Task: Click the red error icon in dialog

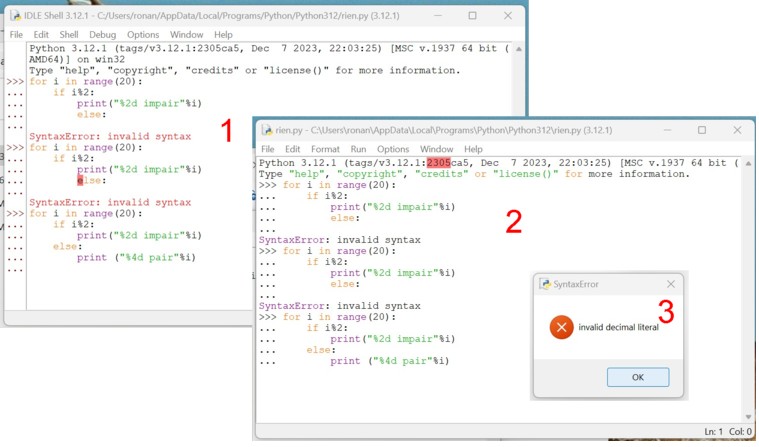Action: pyautogui.click(x=562, y=327)
